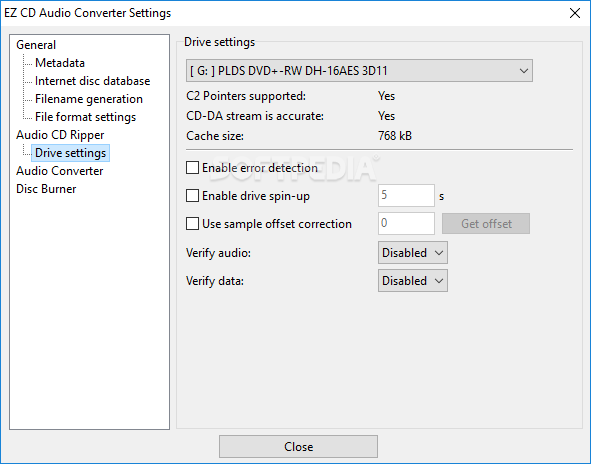This screenshot has height=464, width=591.
Task: Open File format settings page
Action: pyautogui.click(x=85, y=117)
